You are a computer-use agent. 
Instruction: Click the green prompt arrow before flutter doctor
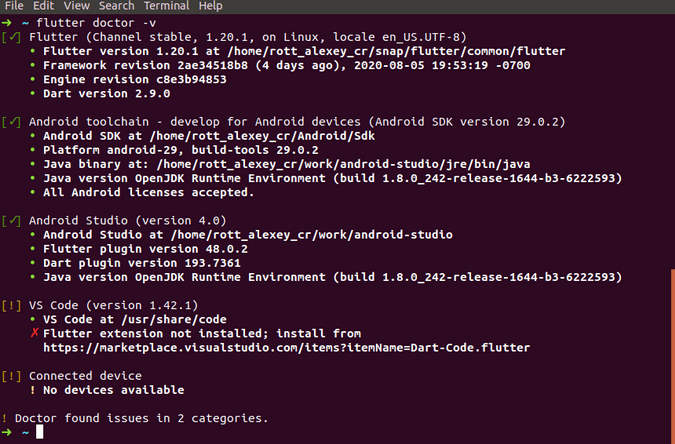click(x=8, y=21)
